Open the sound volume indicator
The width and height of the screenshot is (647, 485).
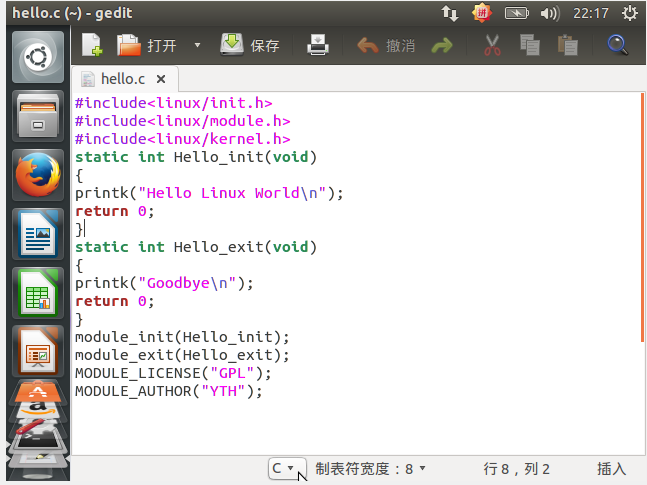tap(550, 14)
